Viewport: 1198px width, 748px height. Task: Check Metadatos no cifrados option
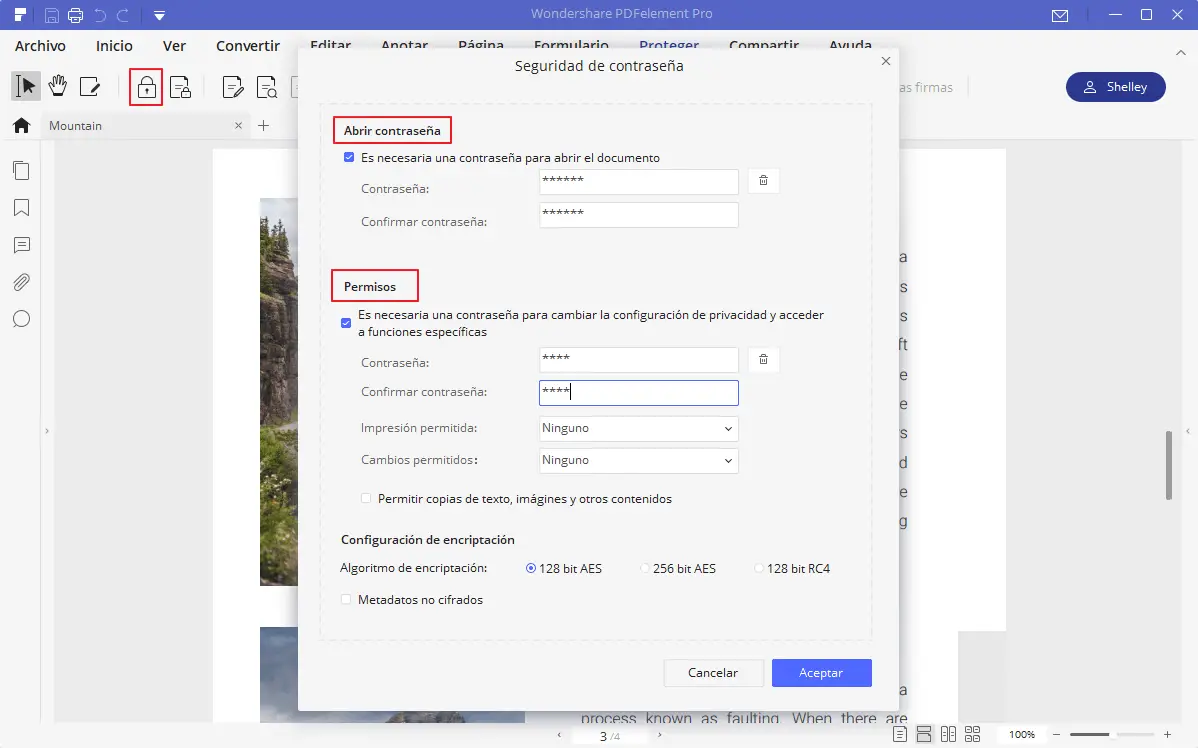[x=346, y=600]
